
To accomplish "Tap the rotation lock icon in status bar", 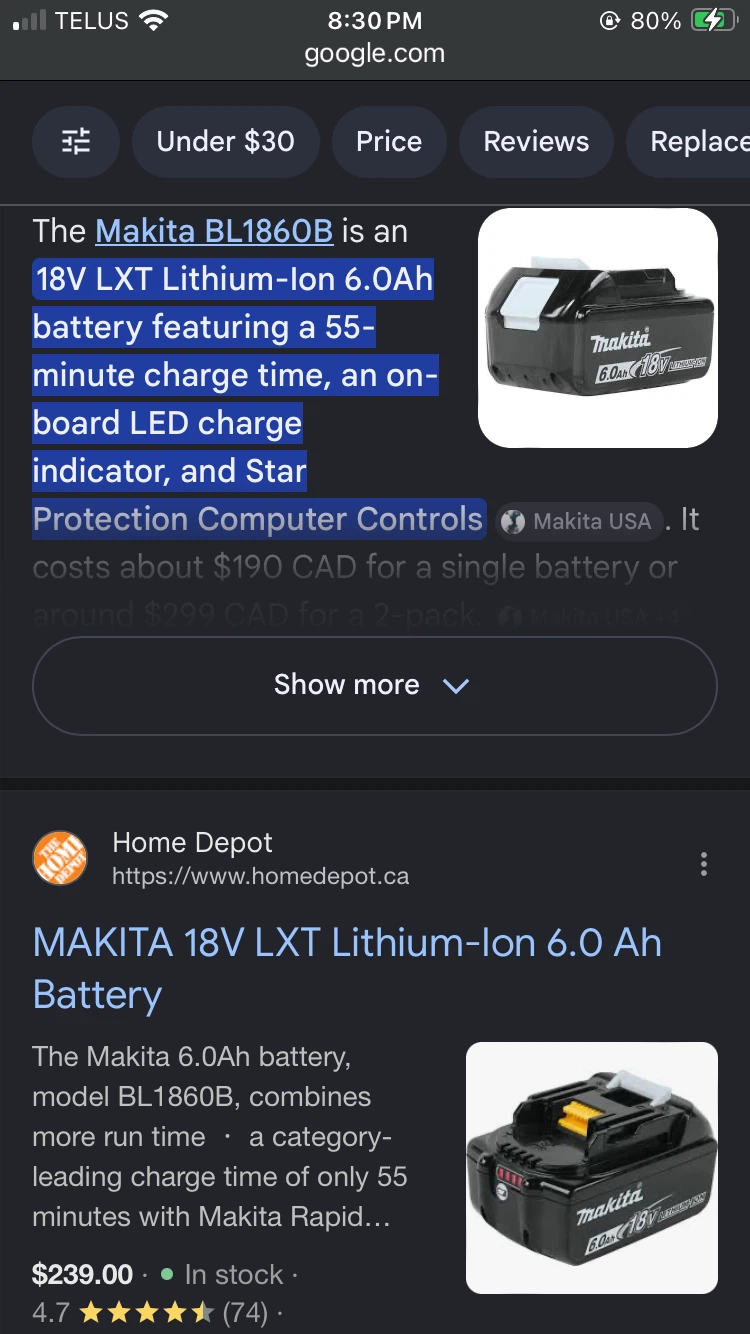I will 609,21.
